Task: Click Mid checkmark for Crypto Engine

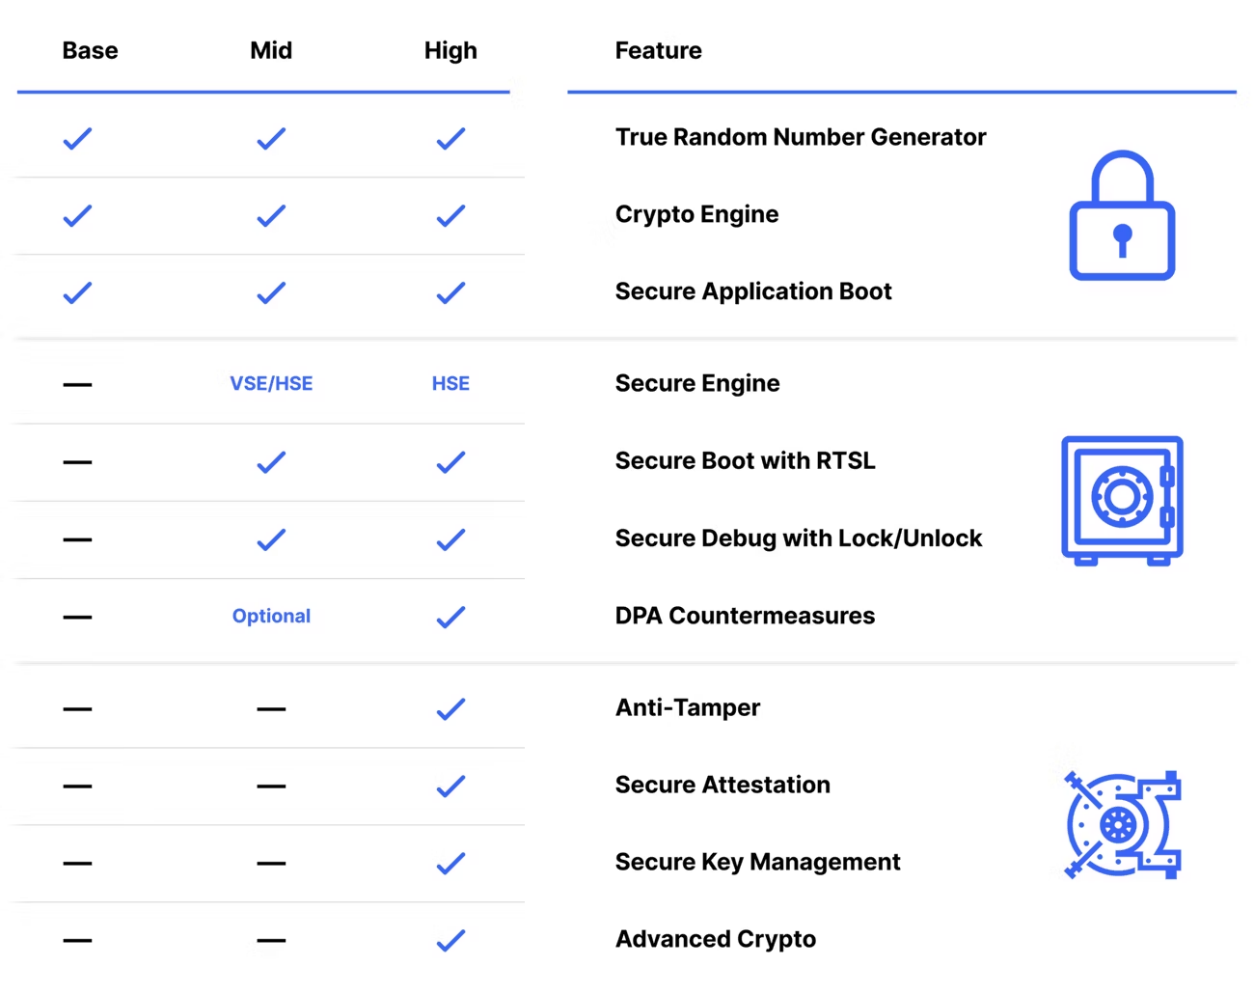Action: pos(271,216)
